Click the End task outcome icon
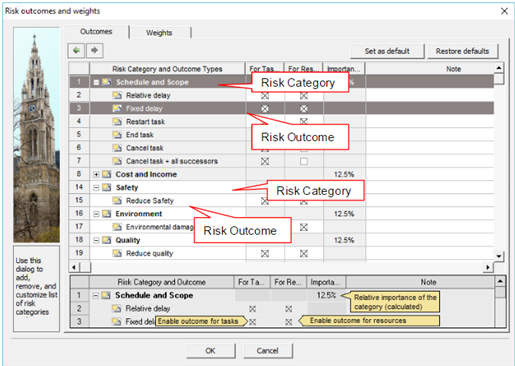 117,135
